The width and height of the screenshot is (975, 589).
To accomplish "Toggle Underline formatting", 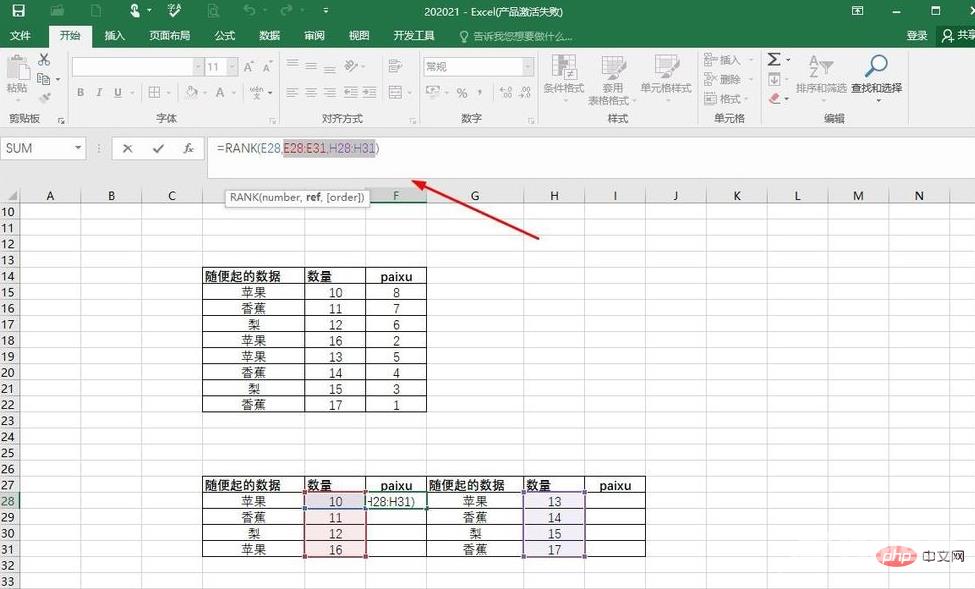I will tap(119, 93).
